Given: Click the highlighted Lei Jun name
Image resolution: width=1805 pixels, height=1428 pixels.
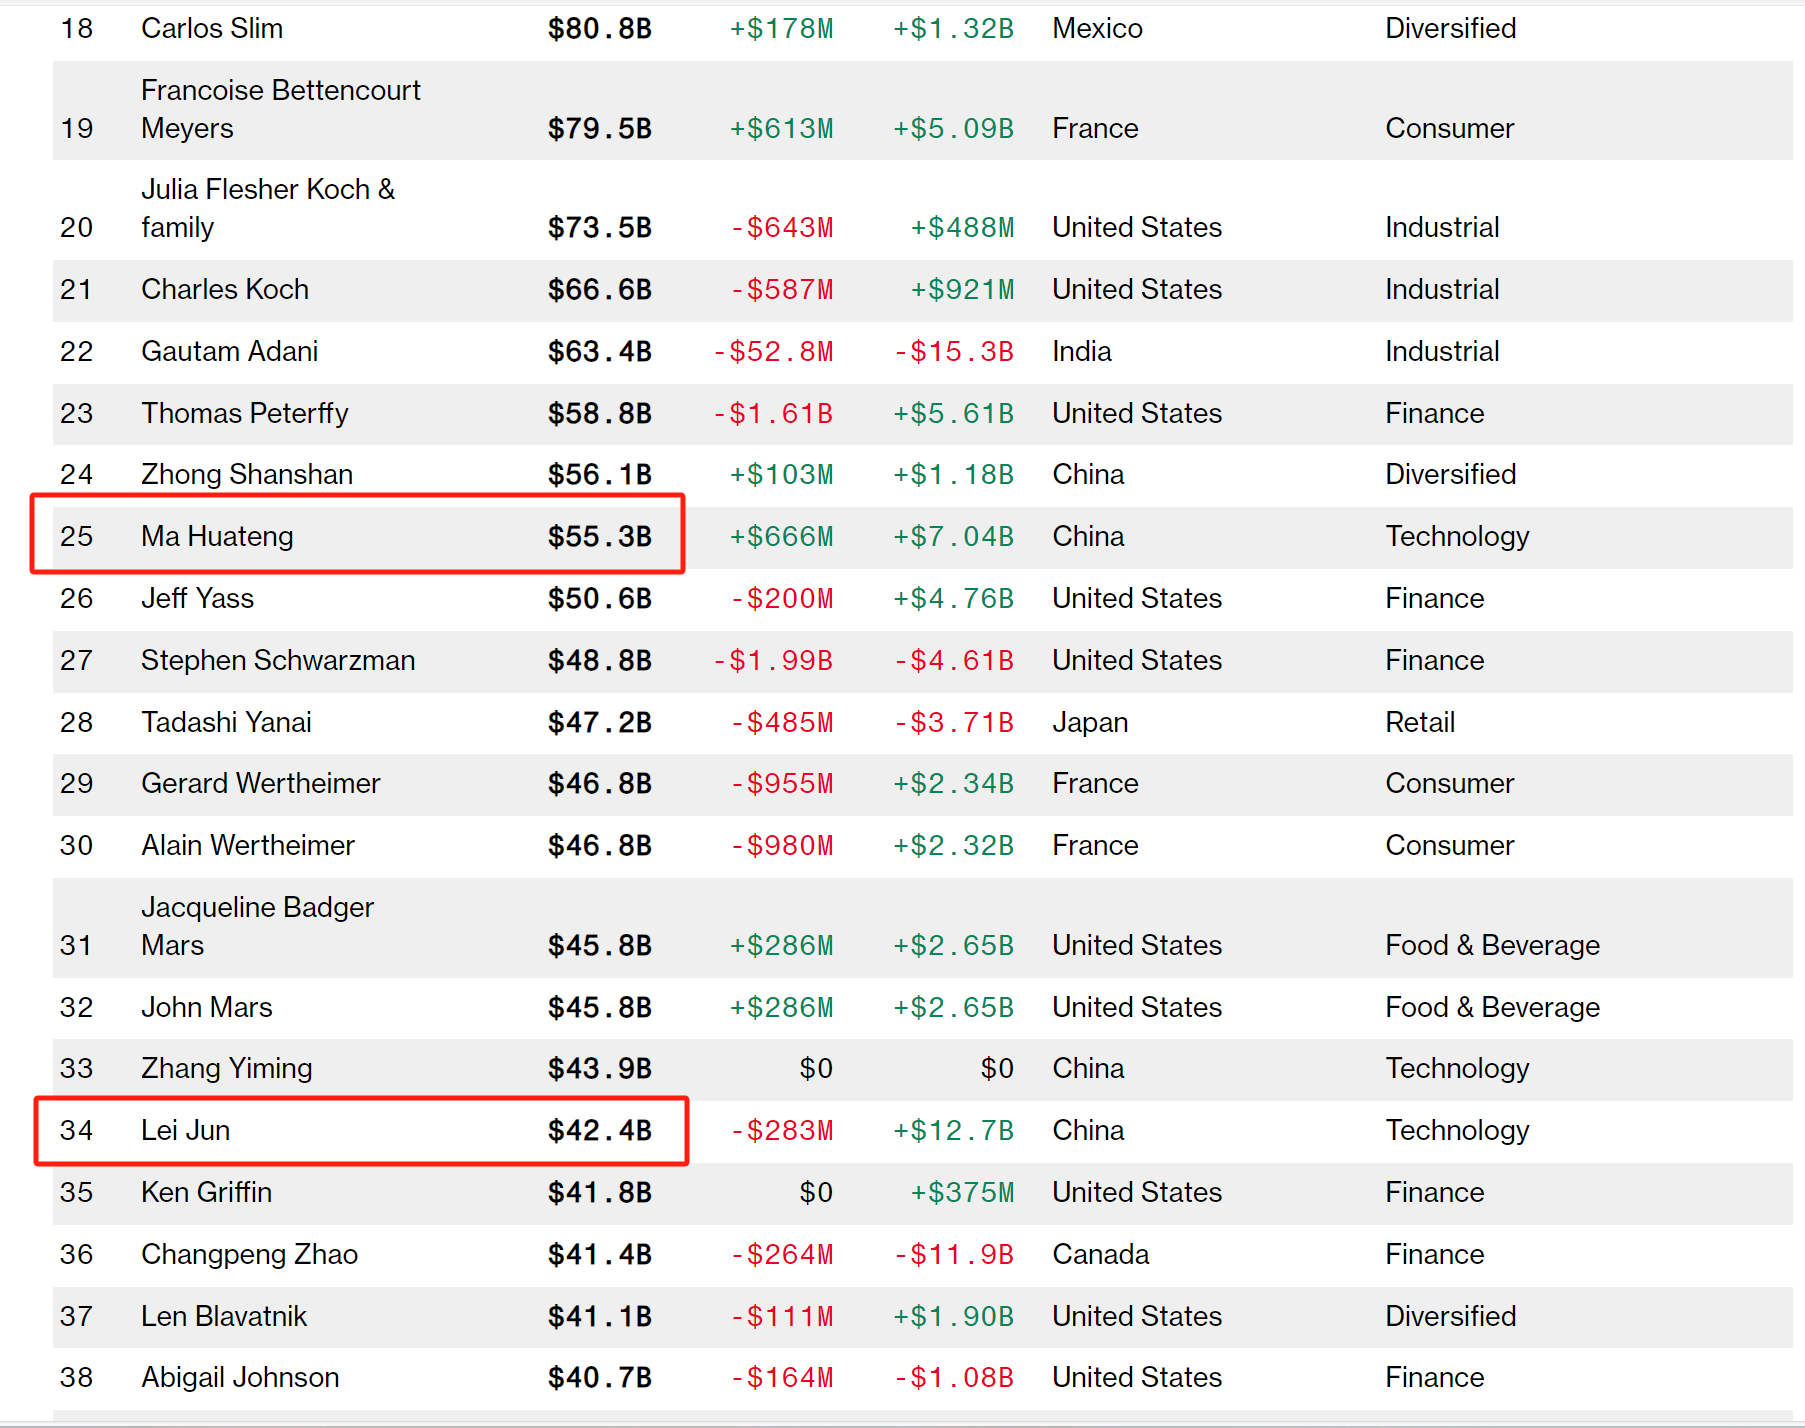Looking at the screenshot, I should pyautogui.click(x=185, y=1131).
